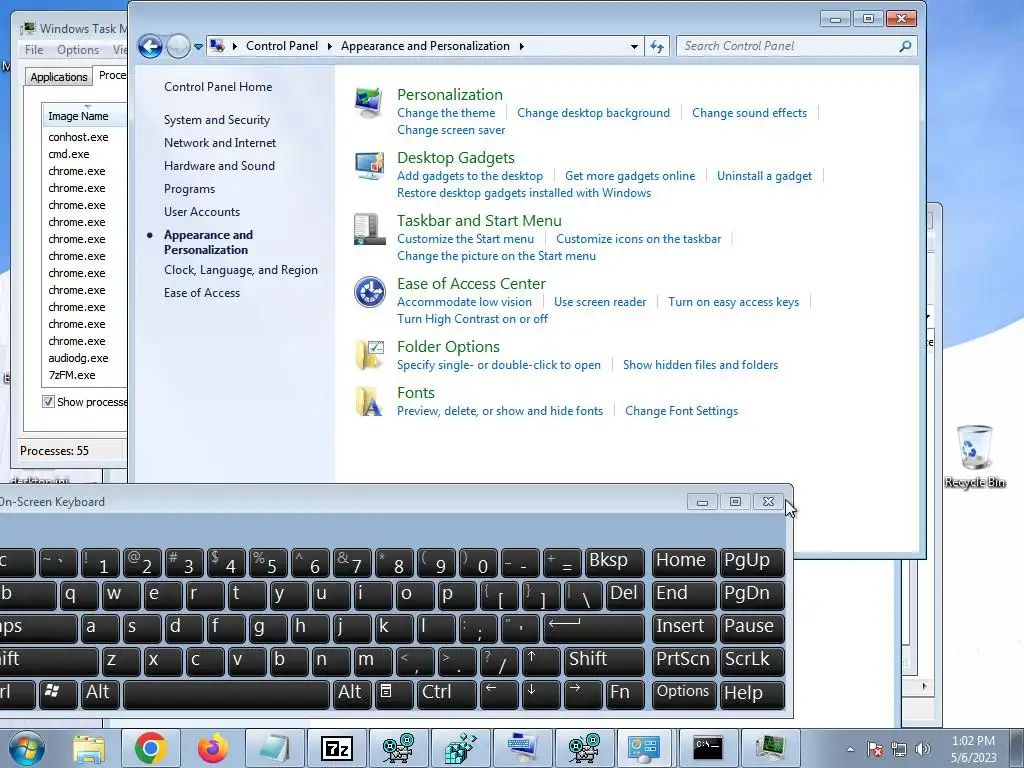Viewport: 1024px width, 768px height.
Task: Open Turn High Contrast on or off link
Action: [x=472, y=319]
